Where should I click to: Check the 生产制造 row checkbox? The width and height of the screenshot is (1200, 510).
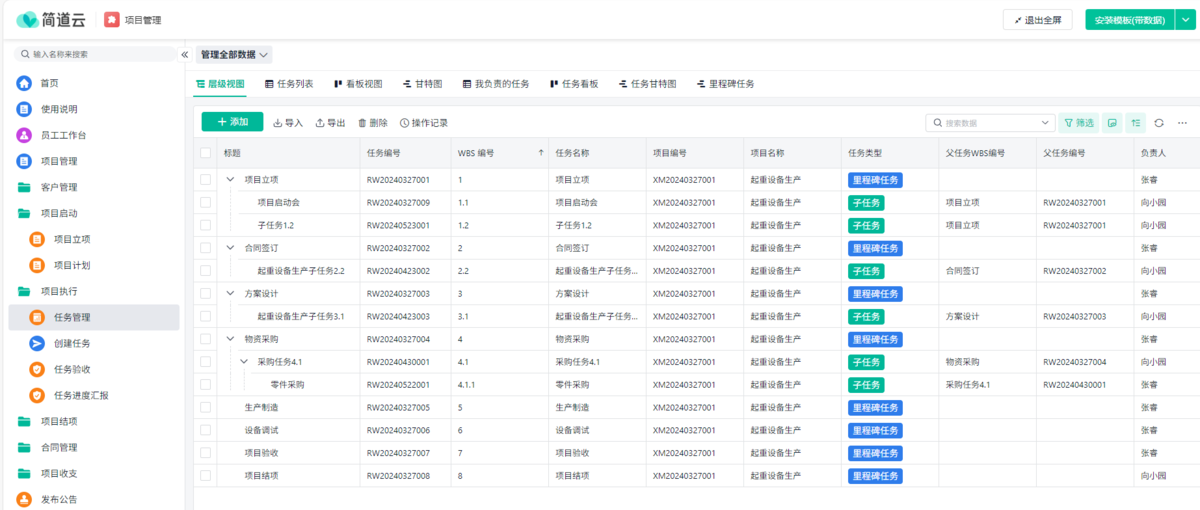[x=206, y=407]
